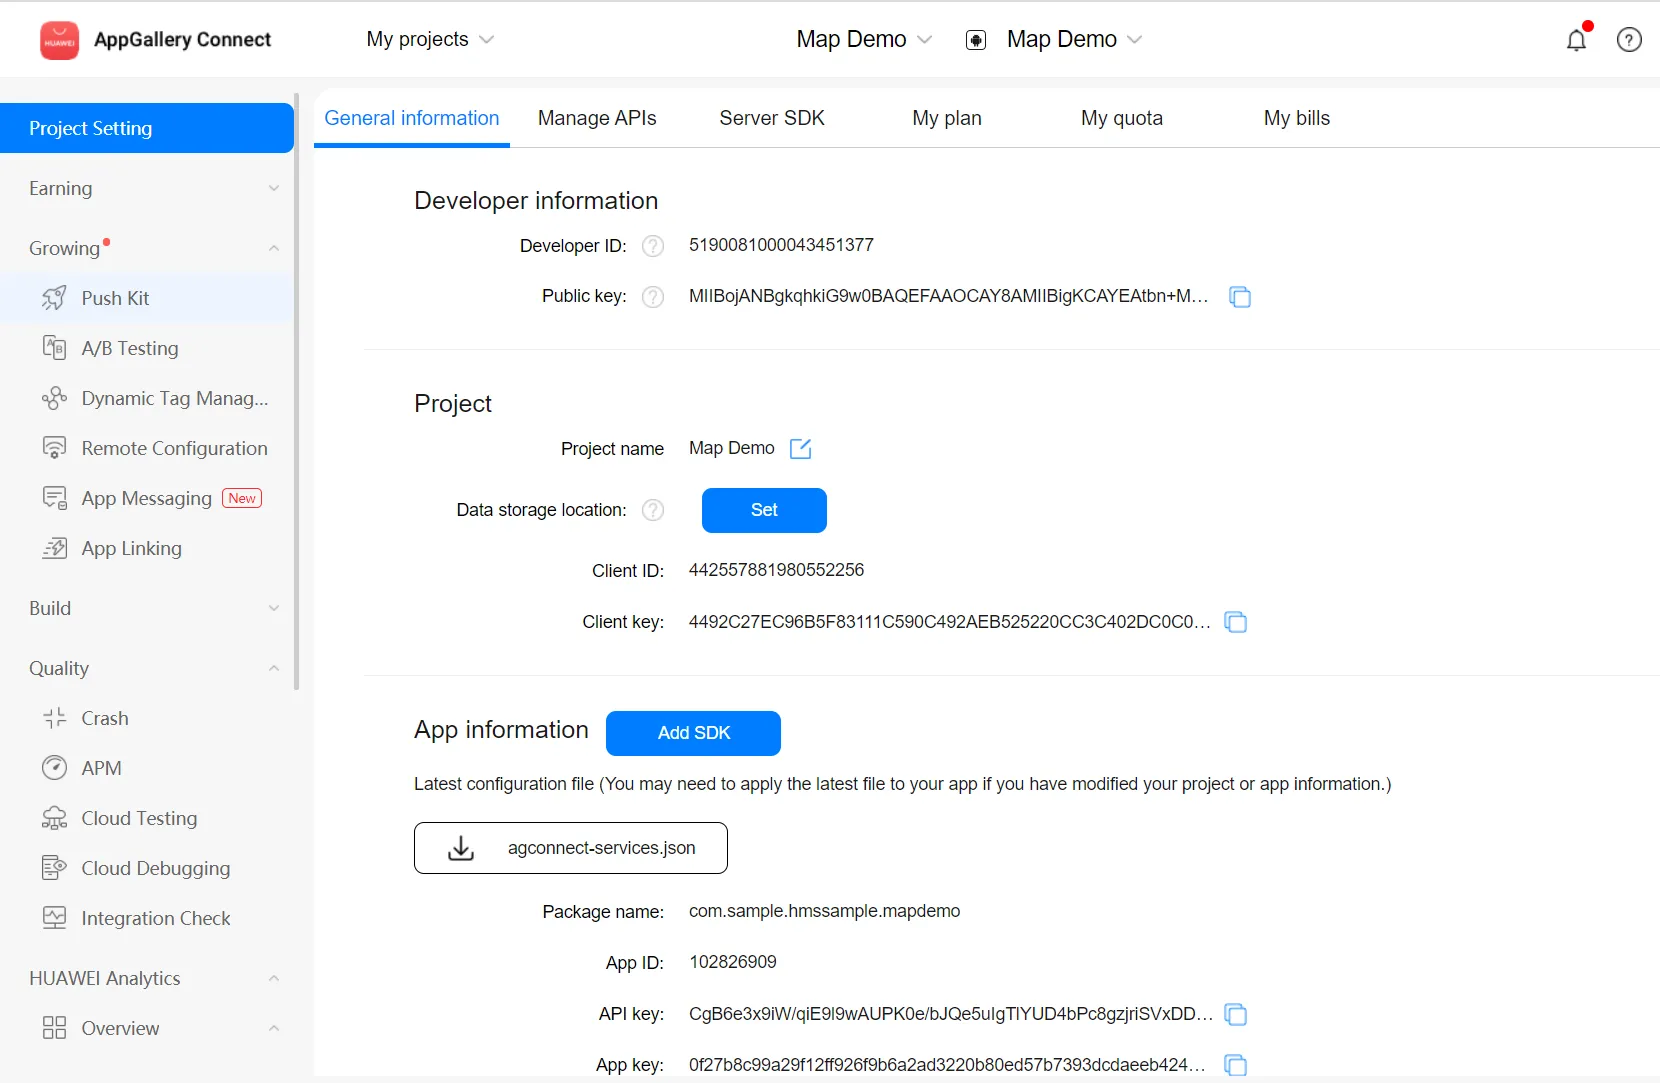Download the agconnect-services.json file
1660x1083 pixels.
571,848
